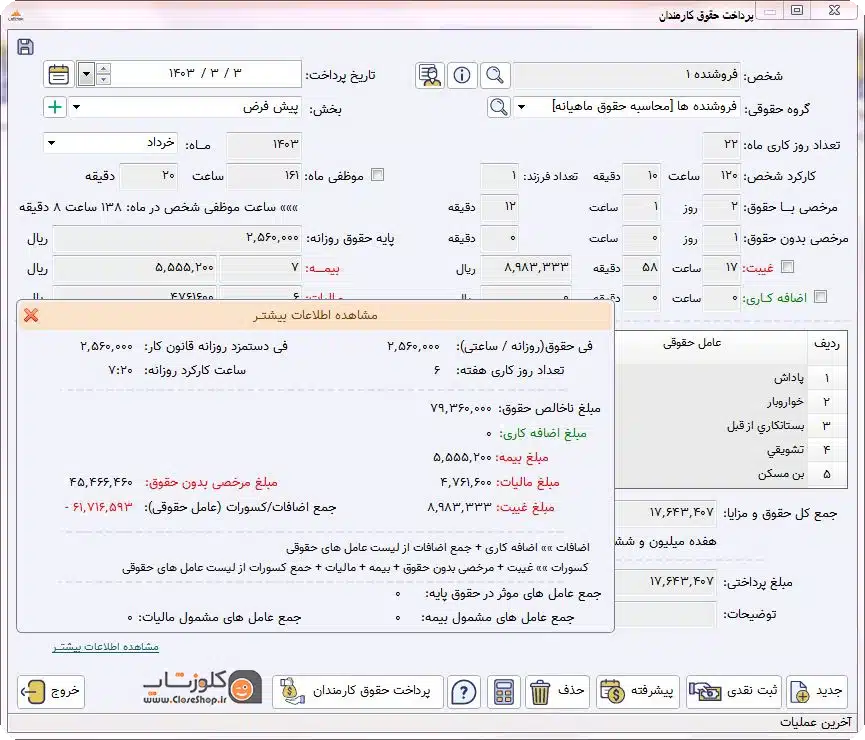
Task: Open the month (خرداد) dropdown
Action: tap(51, 143)
